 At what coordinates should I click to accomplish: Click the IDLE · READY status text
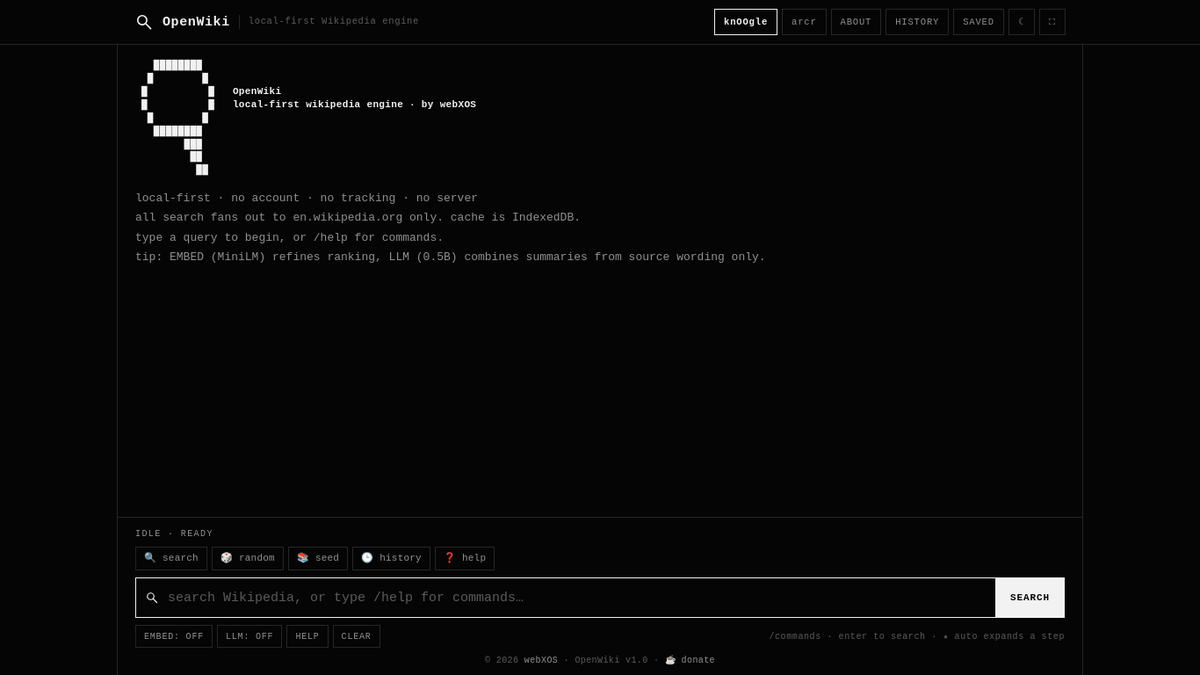(174, 534)
